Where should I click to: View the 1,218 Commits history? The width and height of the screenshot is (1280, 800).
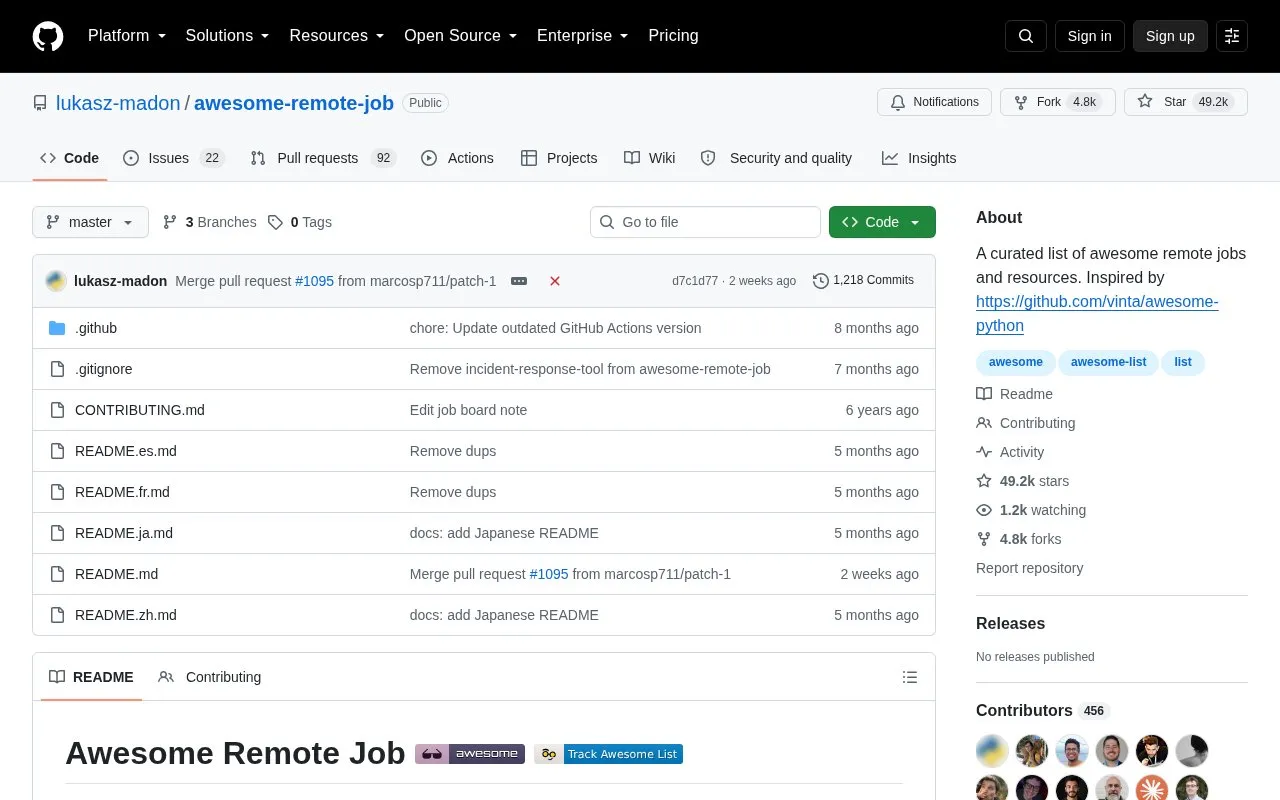[864, 281]
